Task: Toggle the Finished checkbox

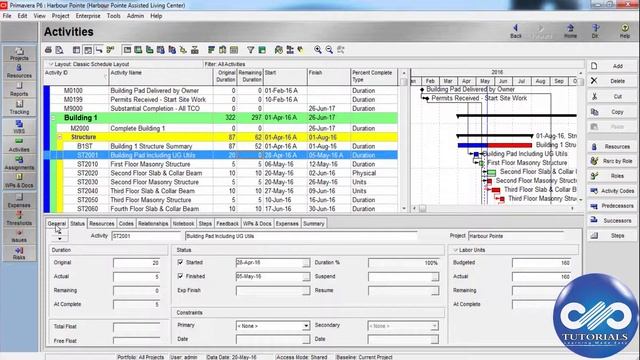Action: click(180, 276)
